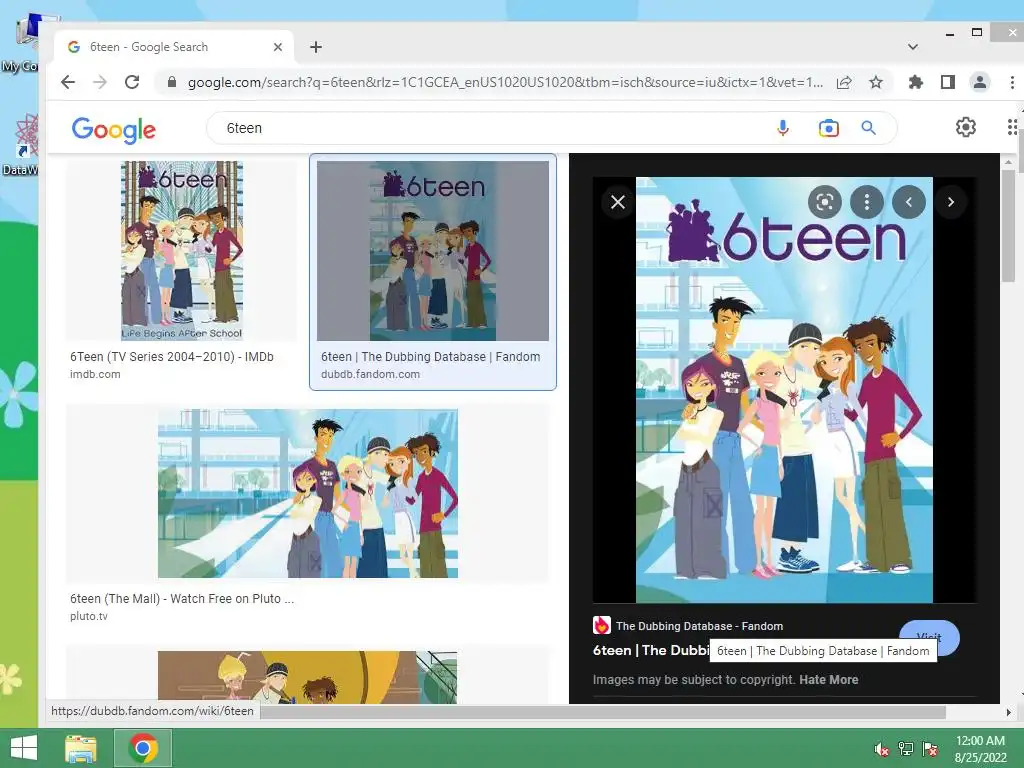Close the 6teen Google Search tab

(x=278, y=47)
